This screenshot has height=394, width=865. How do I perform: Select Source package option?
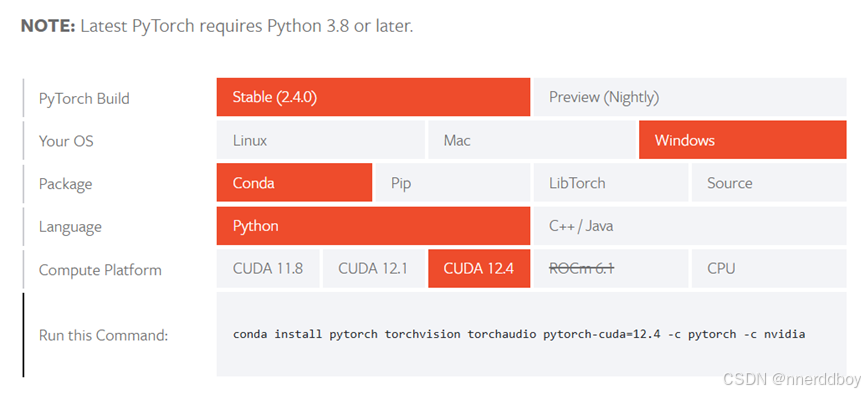pyautogui.click(x=769, y=183)
